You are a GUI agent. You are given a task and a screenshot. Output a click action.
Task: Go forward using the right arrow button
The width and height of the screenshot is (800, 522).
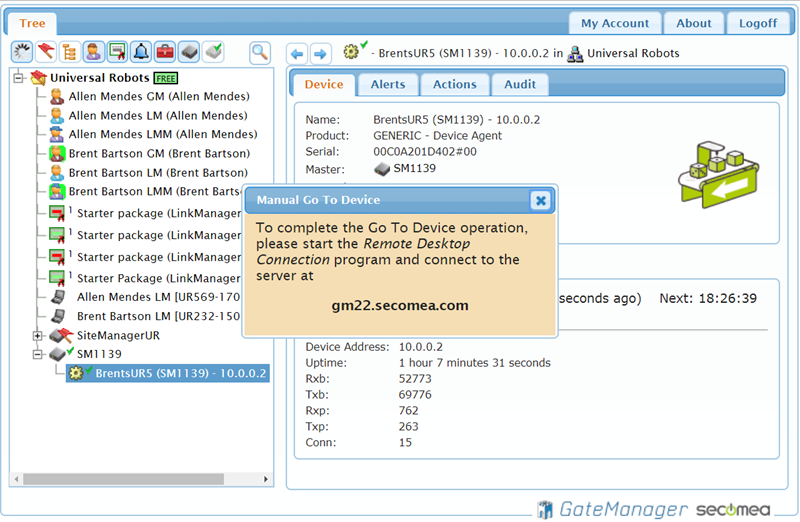point(320,53)
